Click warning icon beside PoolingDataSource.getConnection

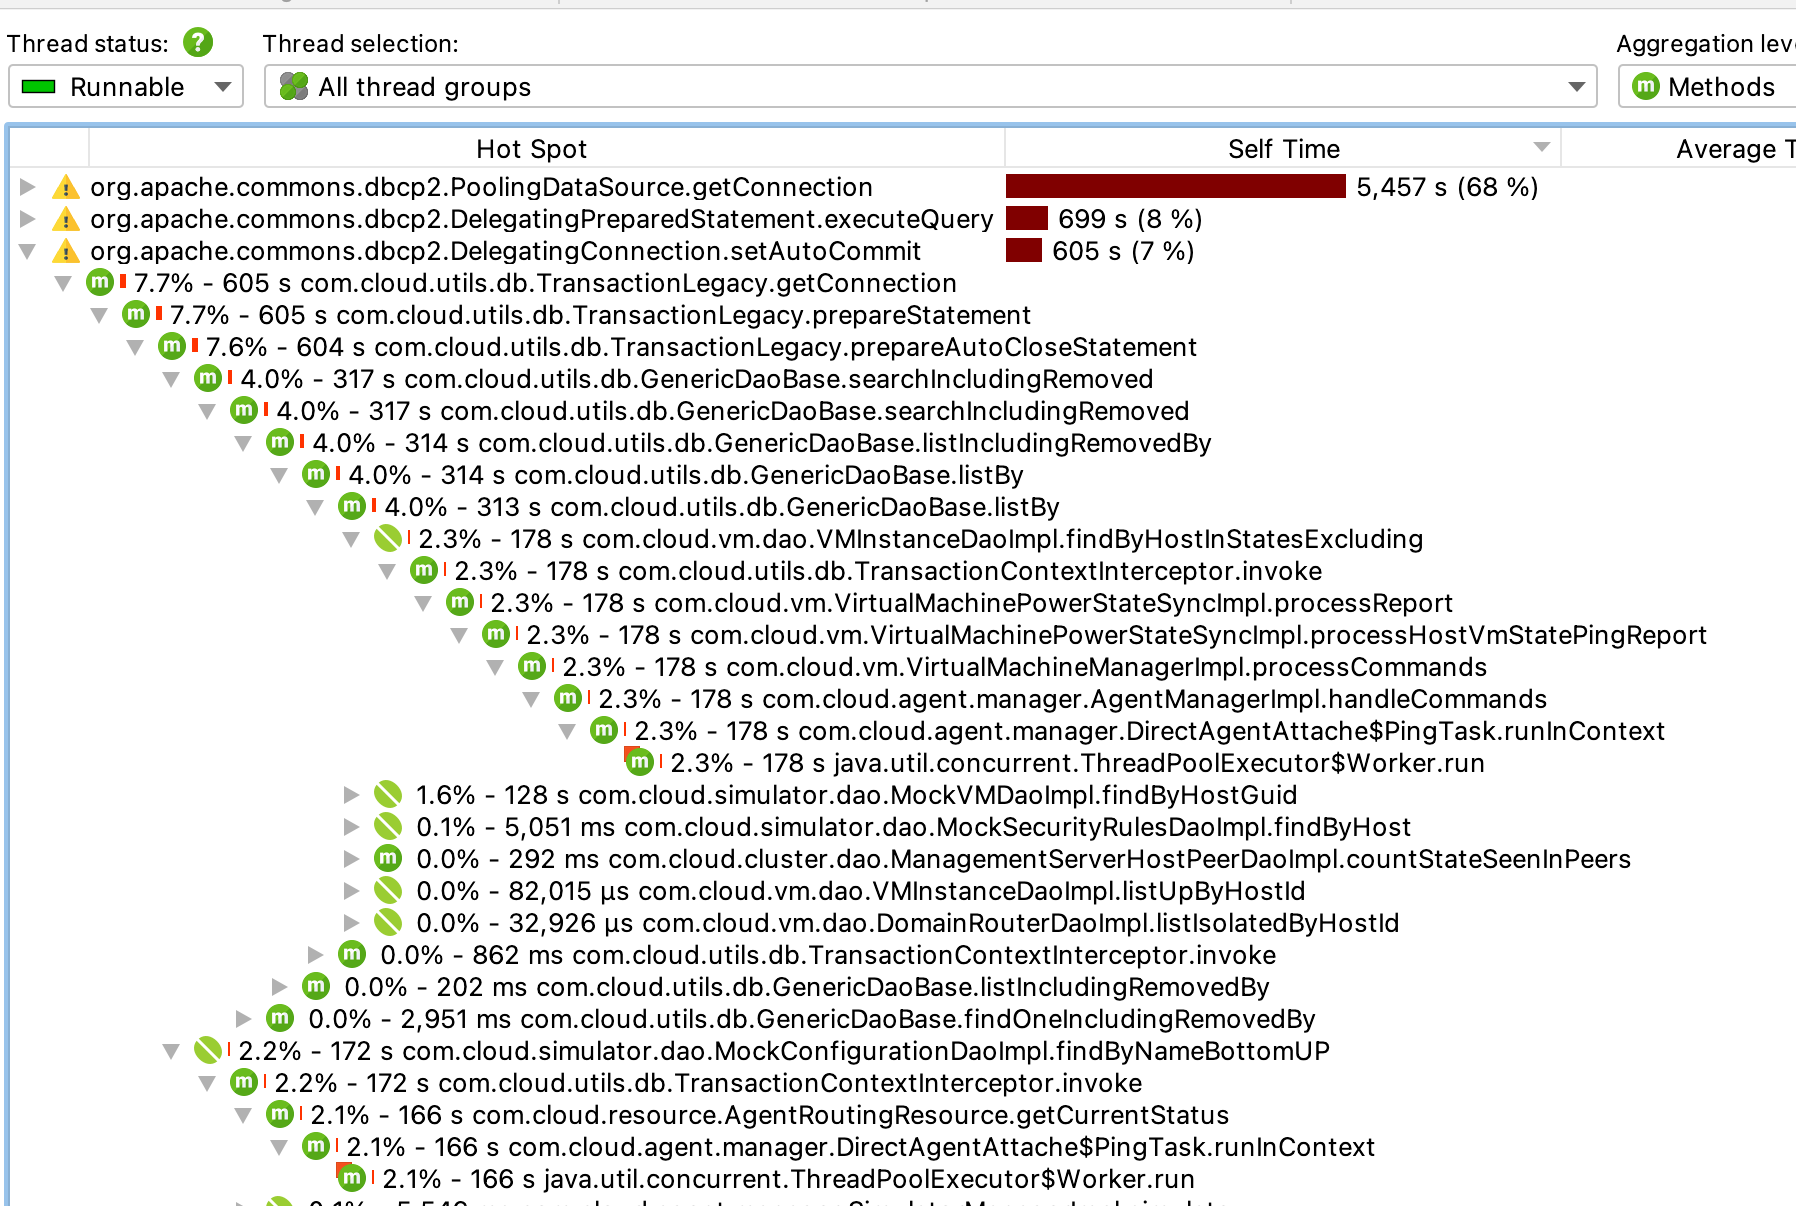click(66, 187)
